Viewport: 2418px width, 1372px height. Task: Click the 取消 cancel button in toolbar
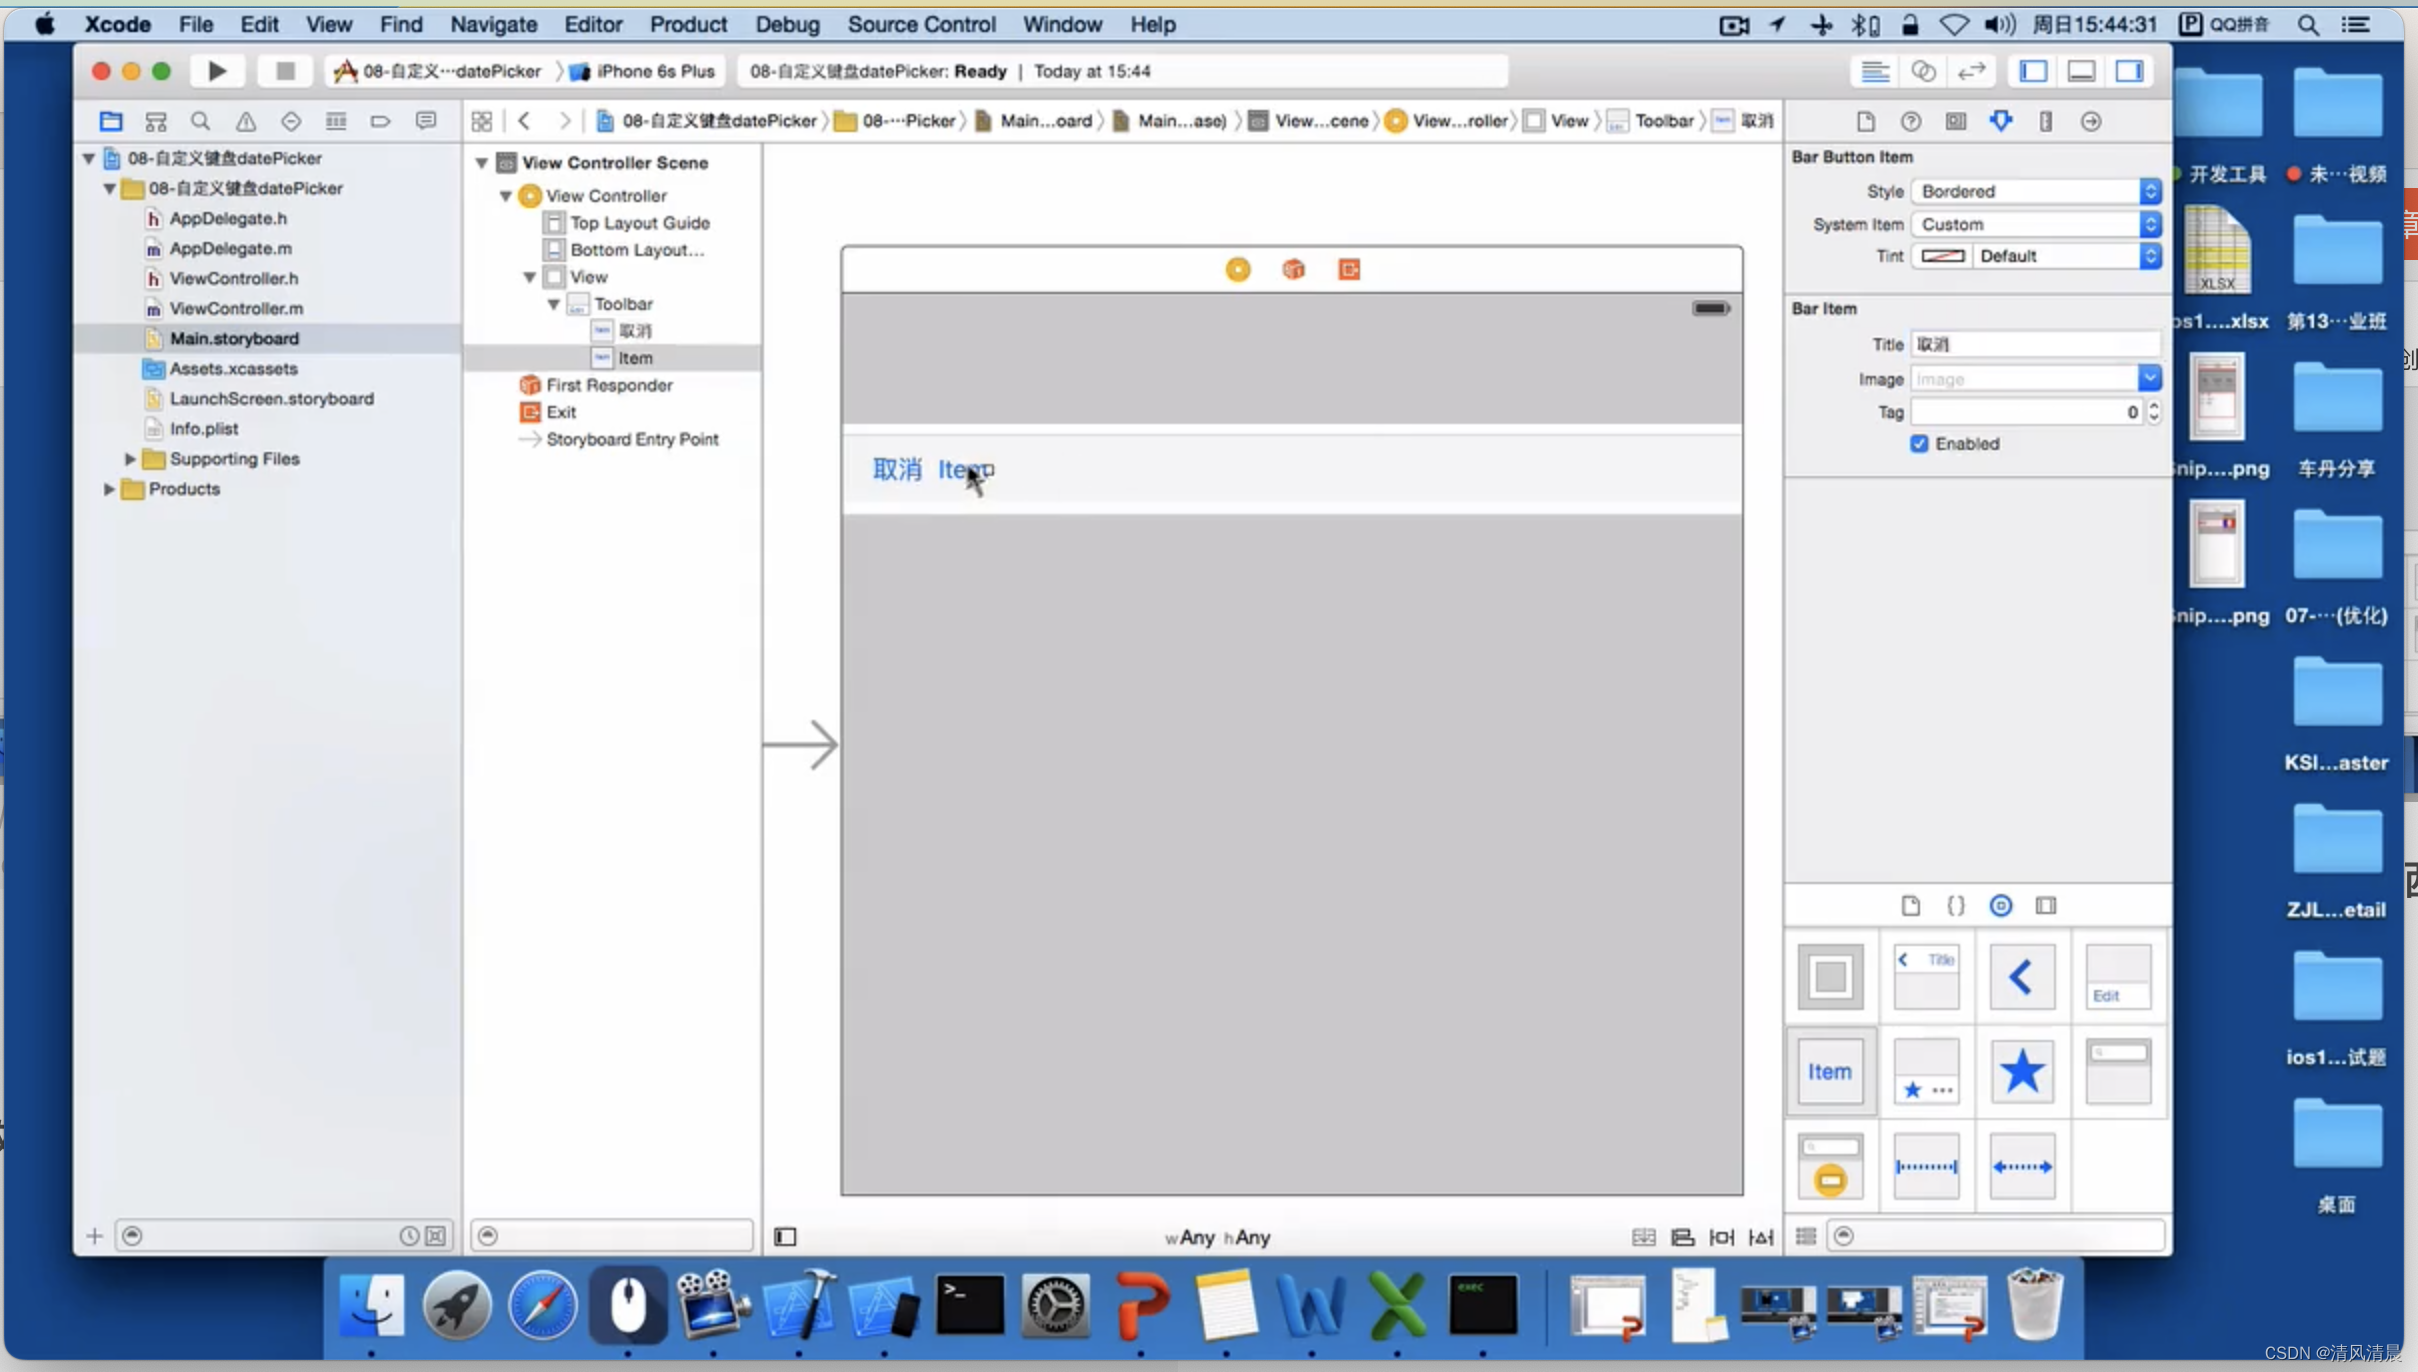(897, 470)
